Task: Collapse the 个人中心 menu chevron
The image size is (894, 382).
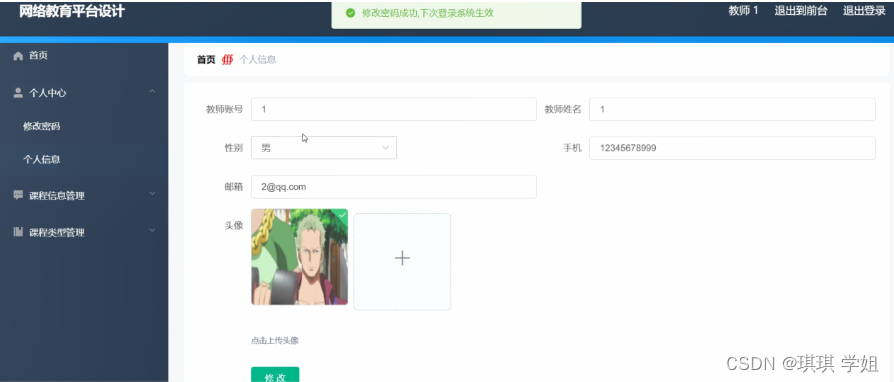Action: coord(152,91)
